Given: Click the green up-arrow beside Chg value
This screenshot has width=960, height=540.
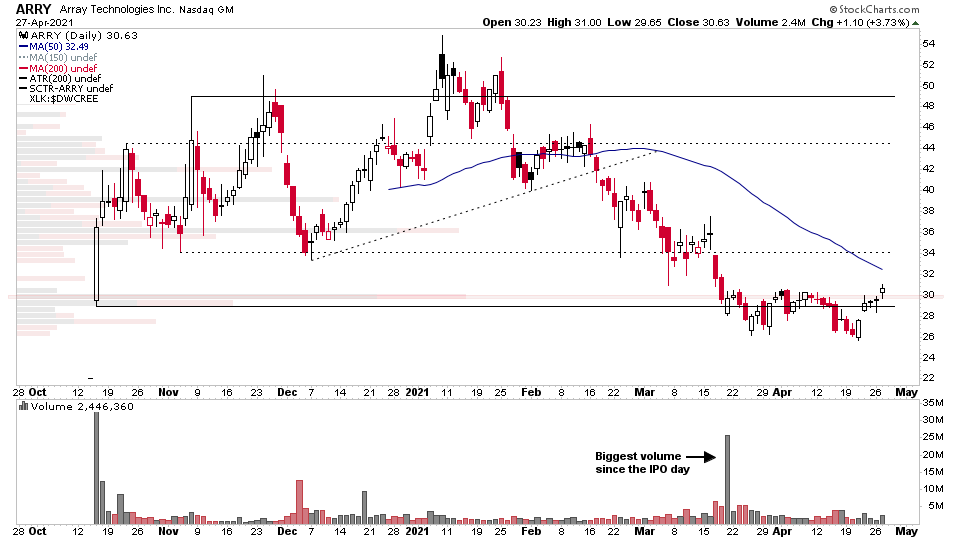Looking at the screenshot, I should [915, 23].
